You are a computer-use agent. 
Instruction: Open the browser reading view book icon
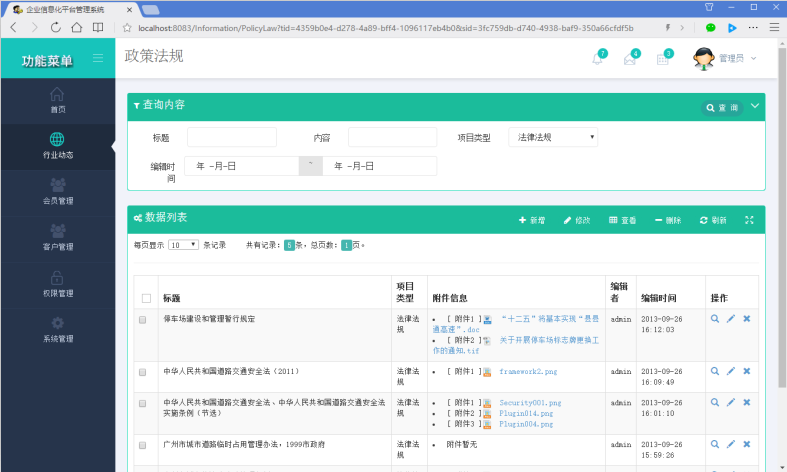point(98,28)
